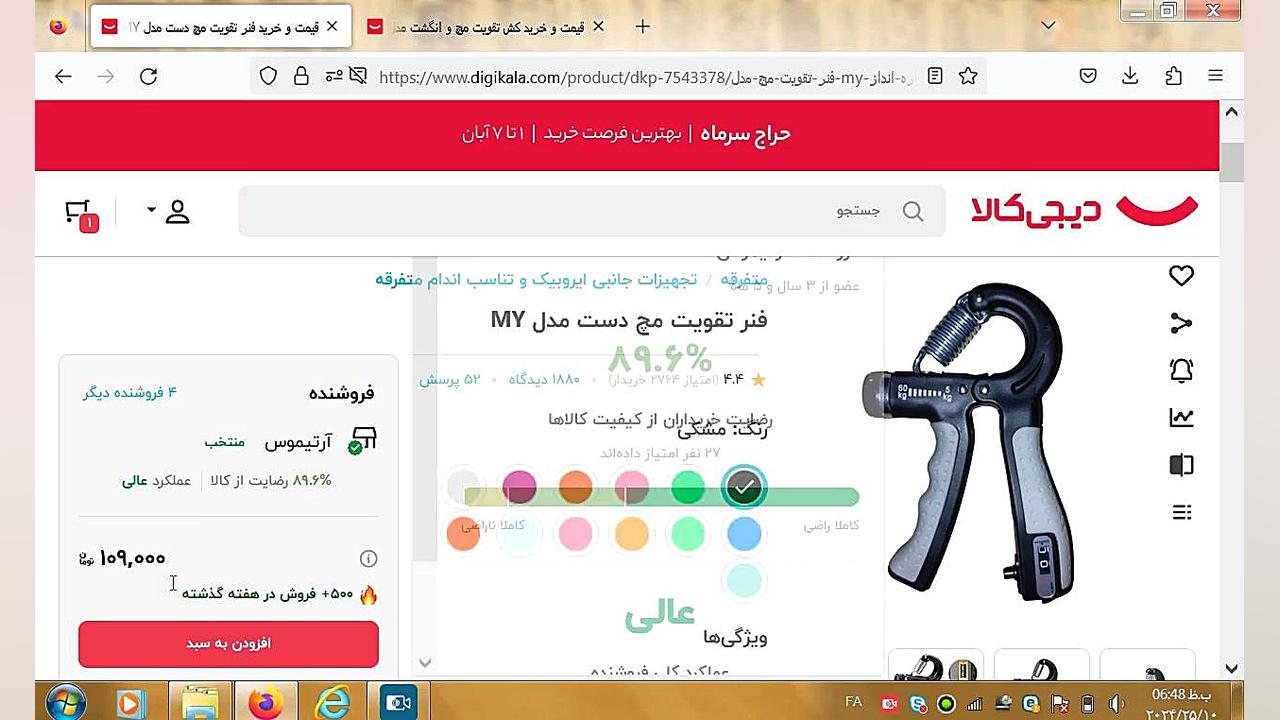Open seller آرتیموس page
The image size is (1280, 720).
point(298,441)
